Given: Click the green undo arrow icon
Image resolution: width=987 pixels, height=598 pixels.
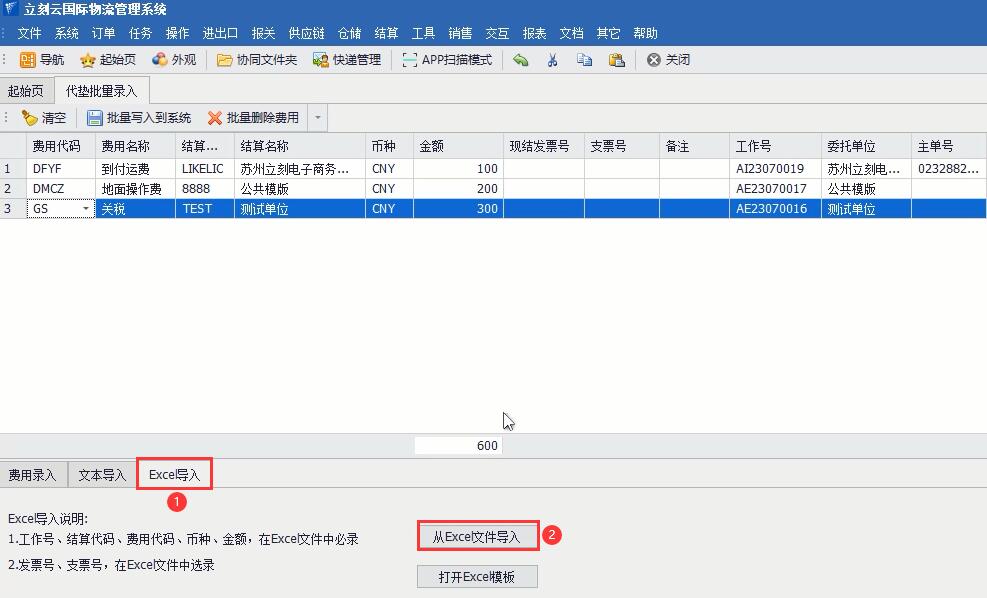Looking at the screenshot, I should click(x=521, y=60).
